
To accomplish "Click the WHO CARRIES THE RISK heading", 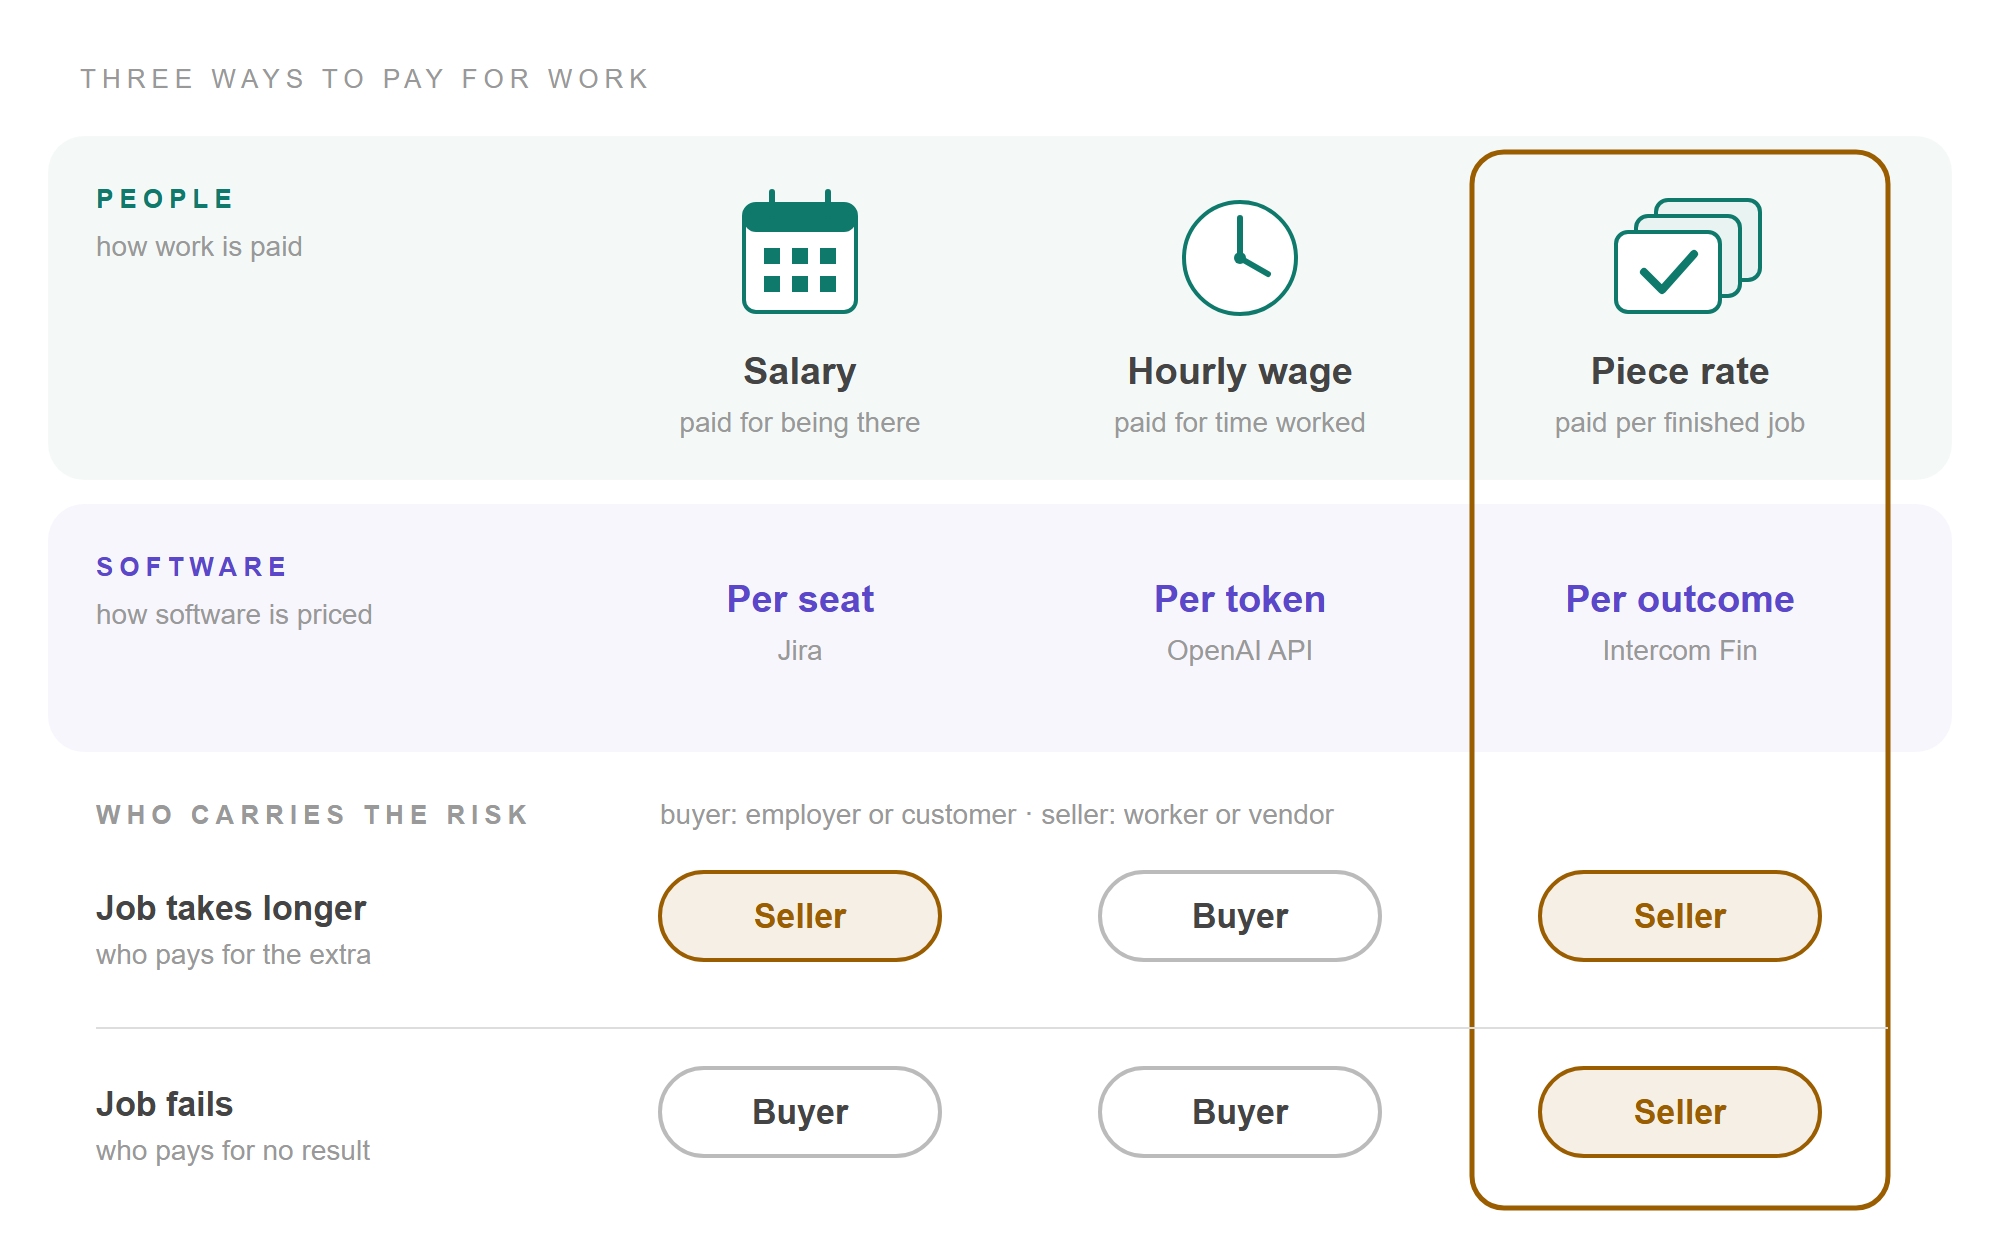I will [x=312, y=815].
